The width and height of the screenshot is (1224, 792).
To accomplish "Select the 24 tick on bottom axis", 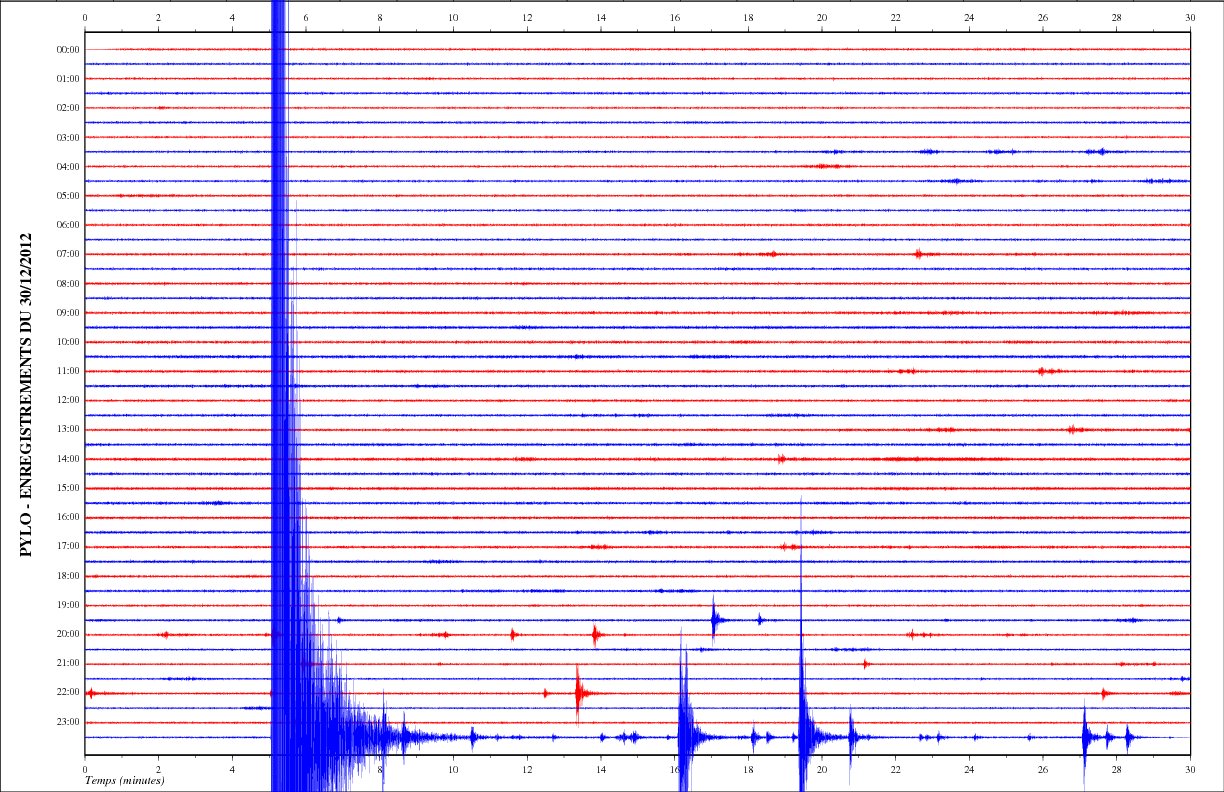I will 969,769.
